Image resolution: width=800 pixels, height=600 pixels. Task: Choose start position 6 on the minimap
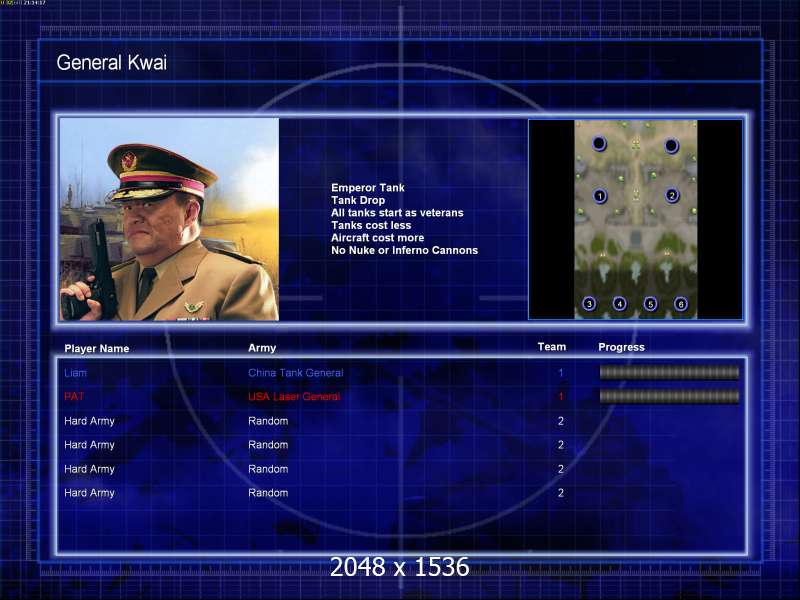click(681, 304)
